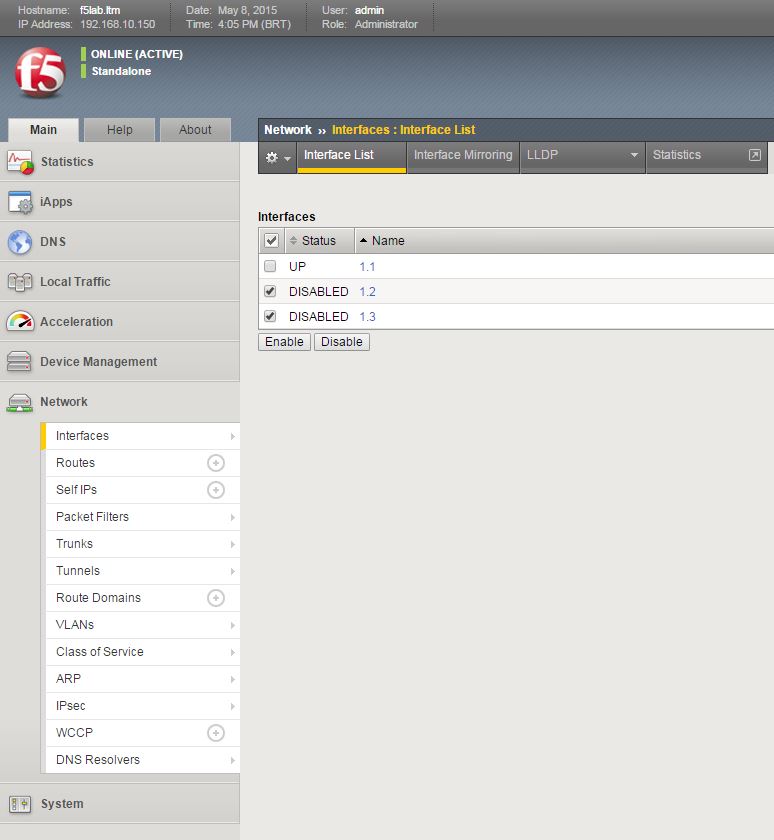Add a new route with plus icon
This screenshot has width=774, height=840.
click(x=215, y=463)
